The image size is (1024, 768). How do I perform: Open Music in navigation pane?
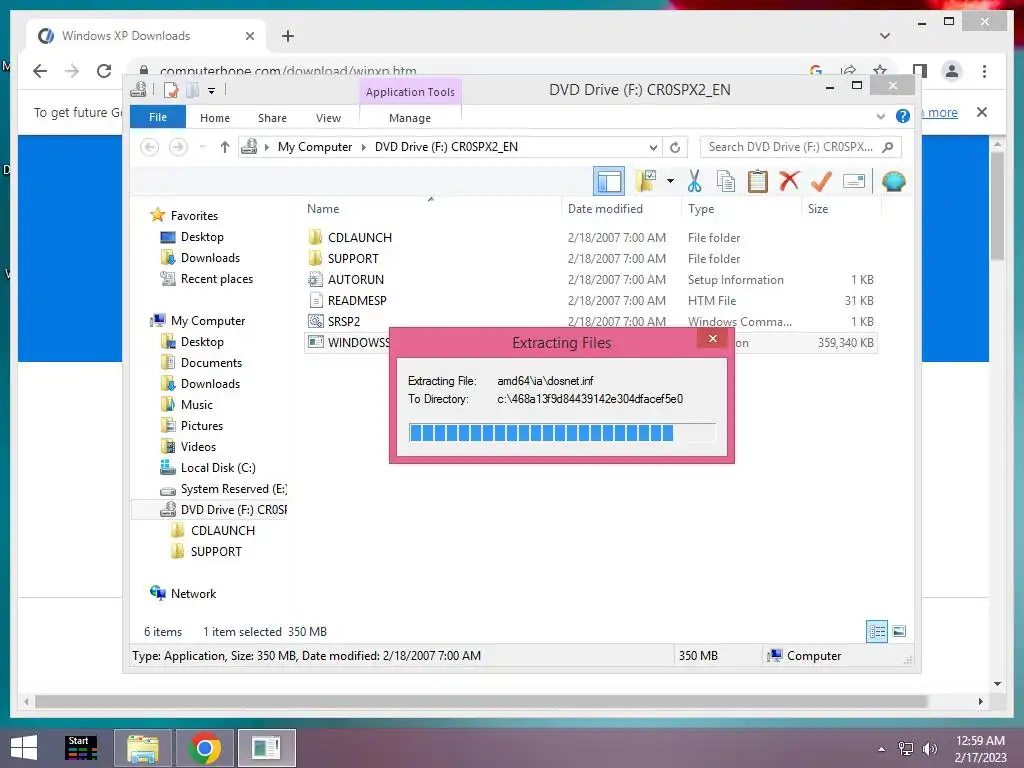197,405
